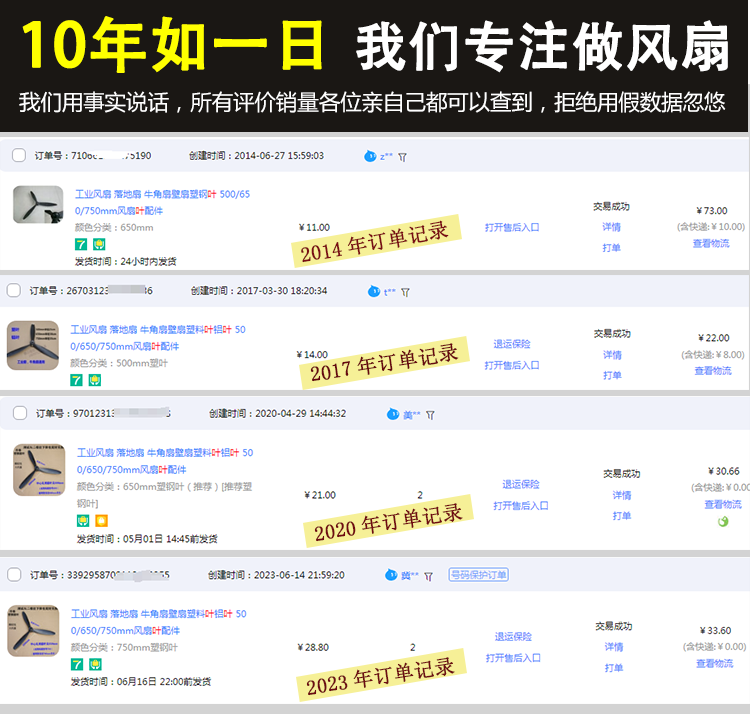Click the green 7-day return badge on 2014 order
The image size is (750, 714).
coord(81,244)
